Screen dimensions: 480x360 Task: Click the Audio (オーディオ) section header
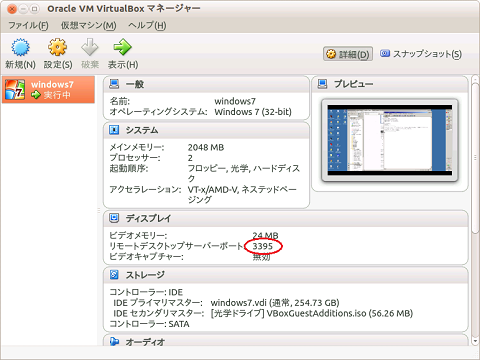[286, 341]
